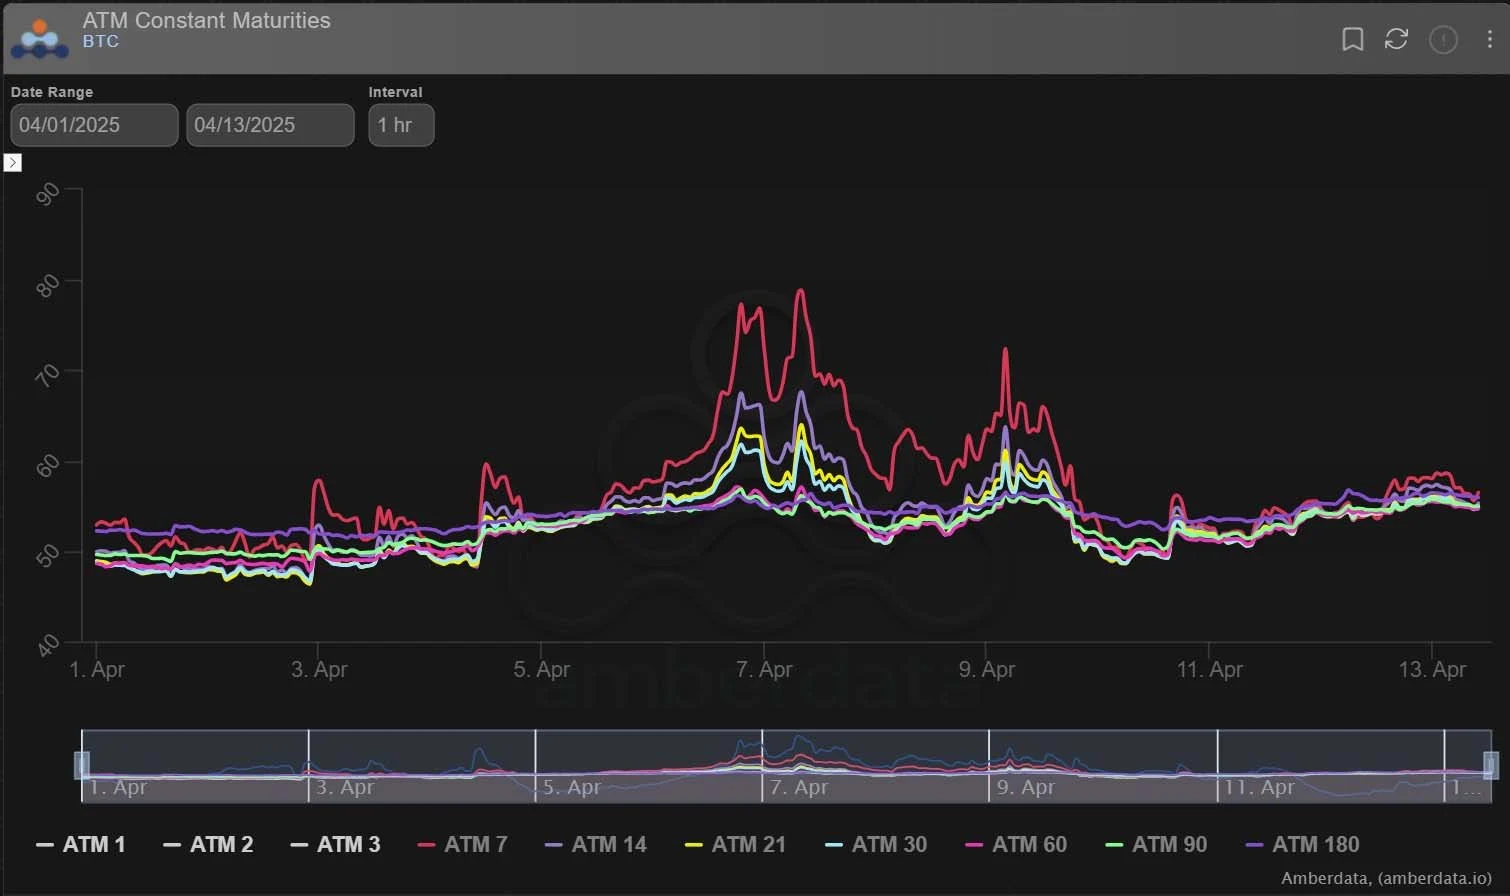Image resolution: width=1510 pixels, height=896 pixels.
Task: Click the BTC subtitle label
Action: (101, 42)
